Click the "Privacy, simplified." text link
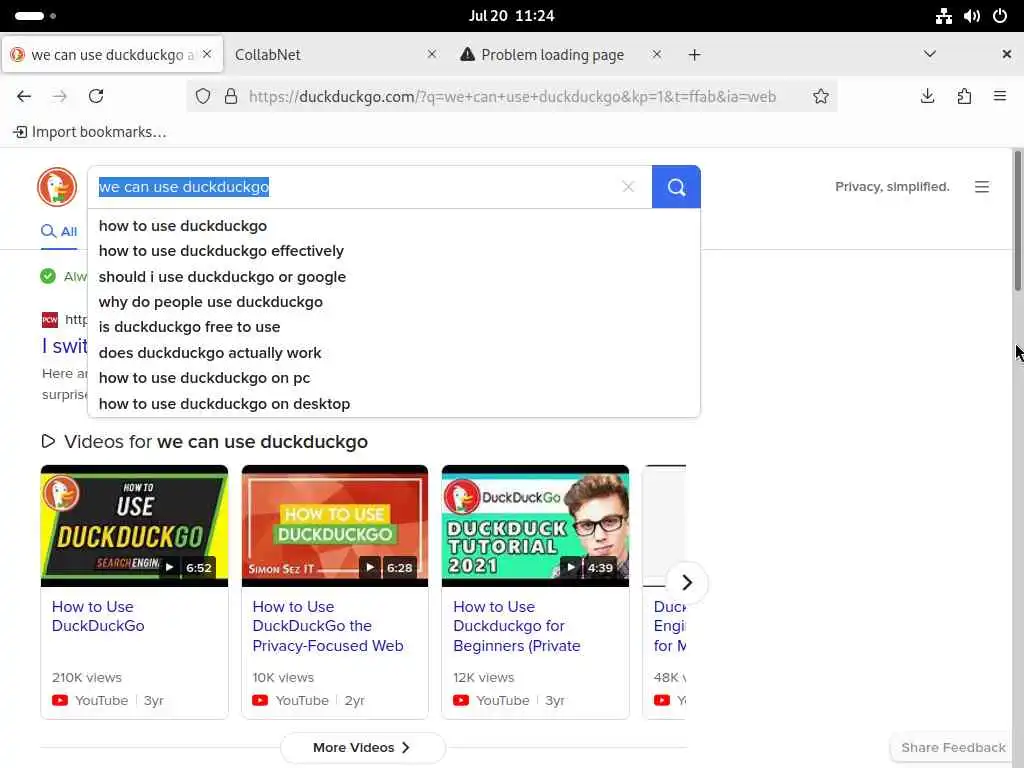 pyautogui.click(x=892, y=187)
